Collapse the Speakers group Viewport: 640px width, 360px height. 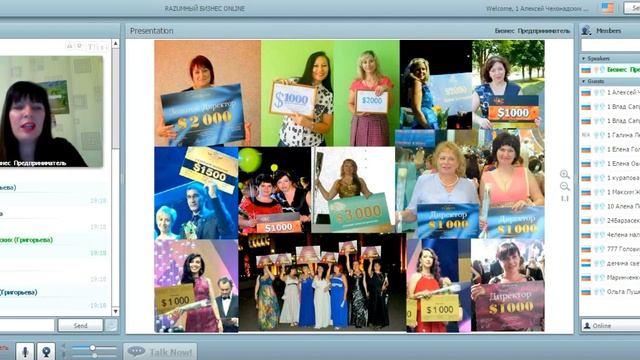584,59
